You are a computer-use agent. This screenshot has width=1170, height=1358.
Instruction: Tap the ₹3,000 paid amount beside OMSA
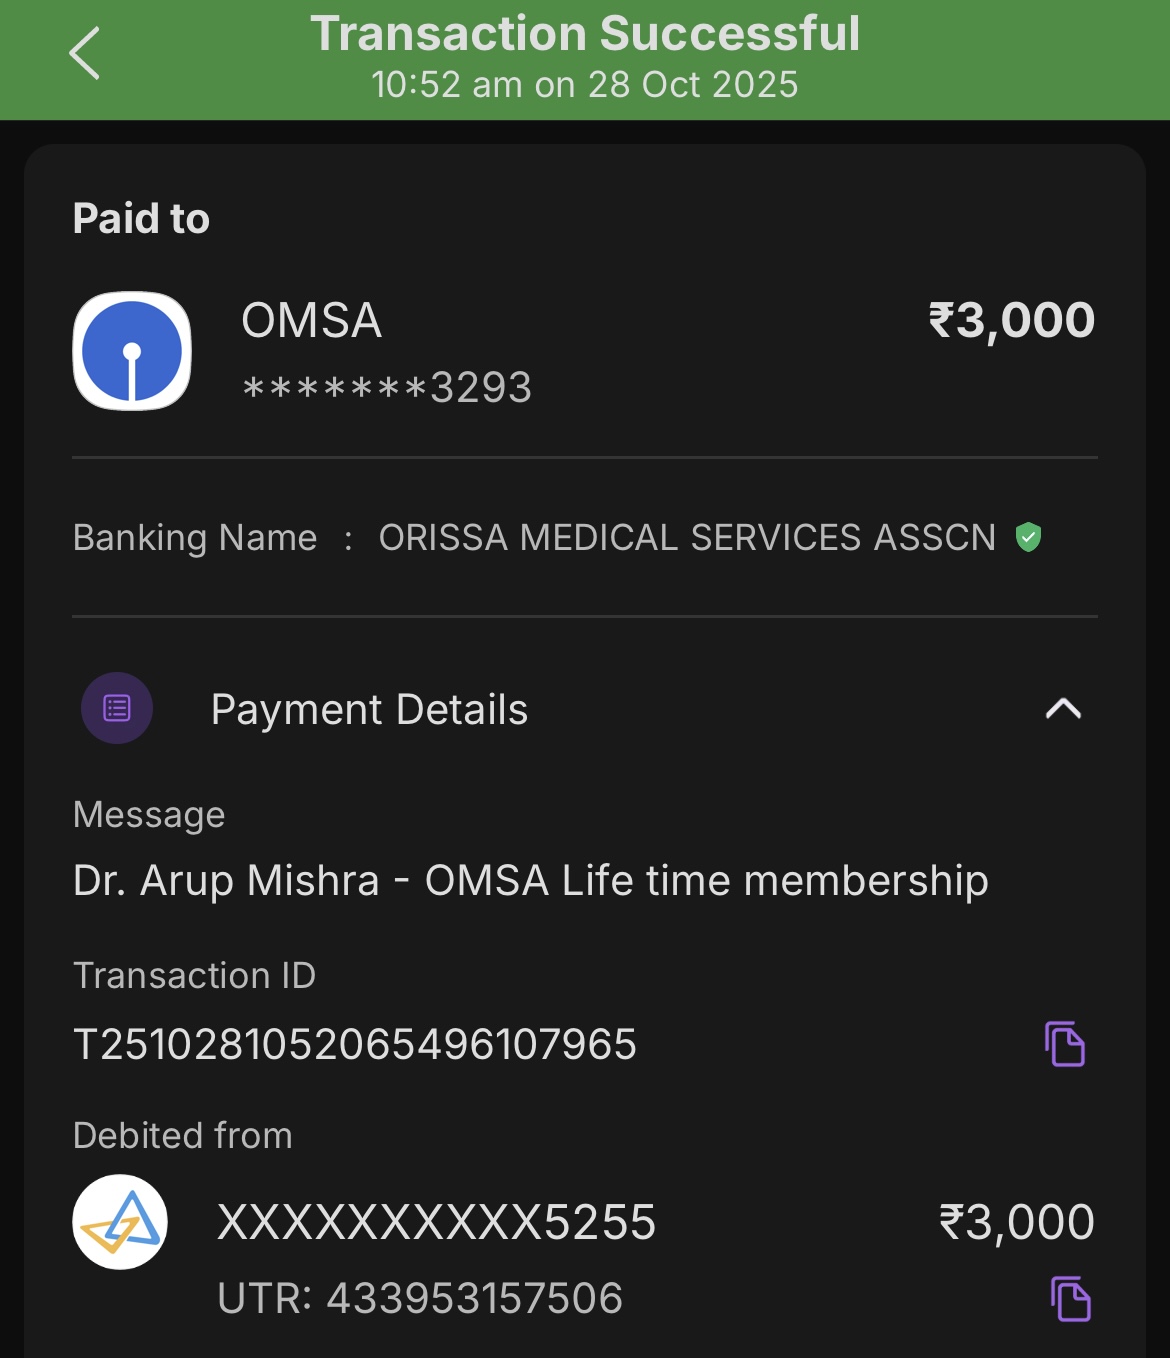1011,321
